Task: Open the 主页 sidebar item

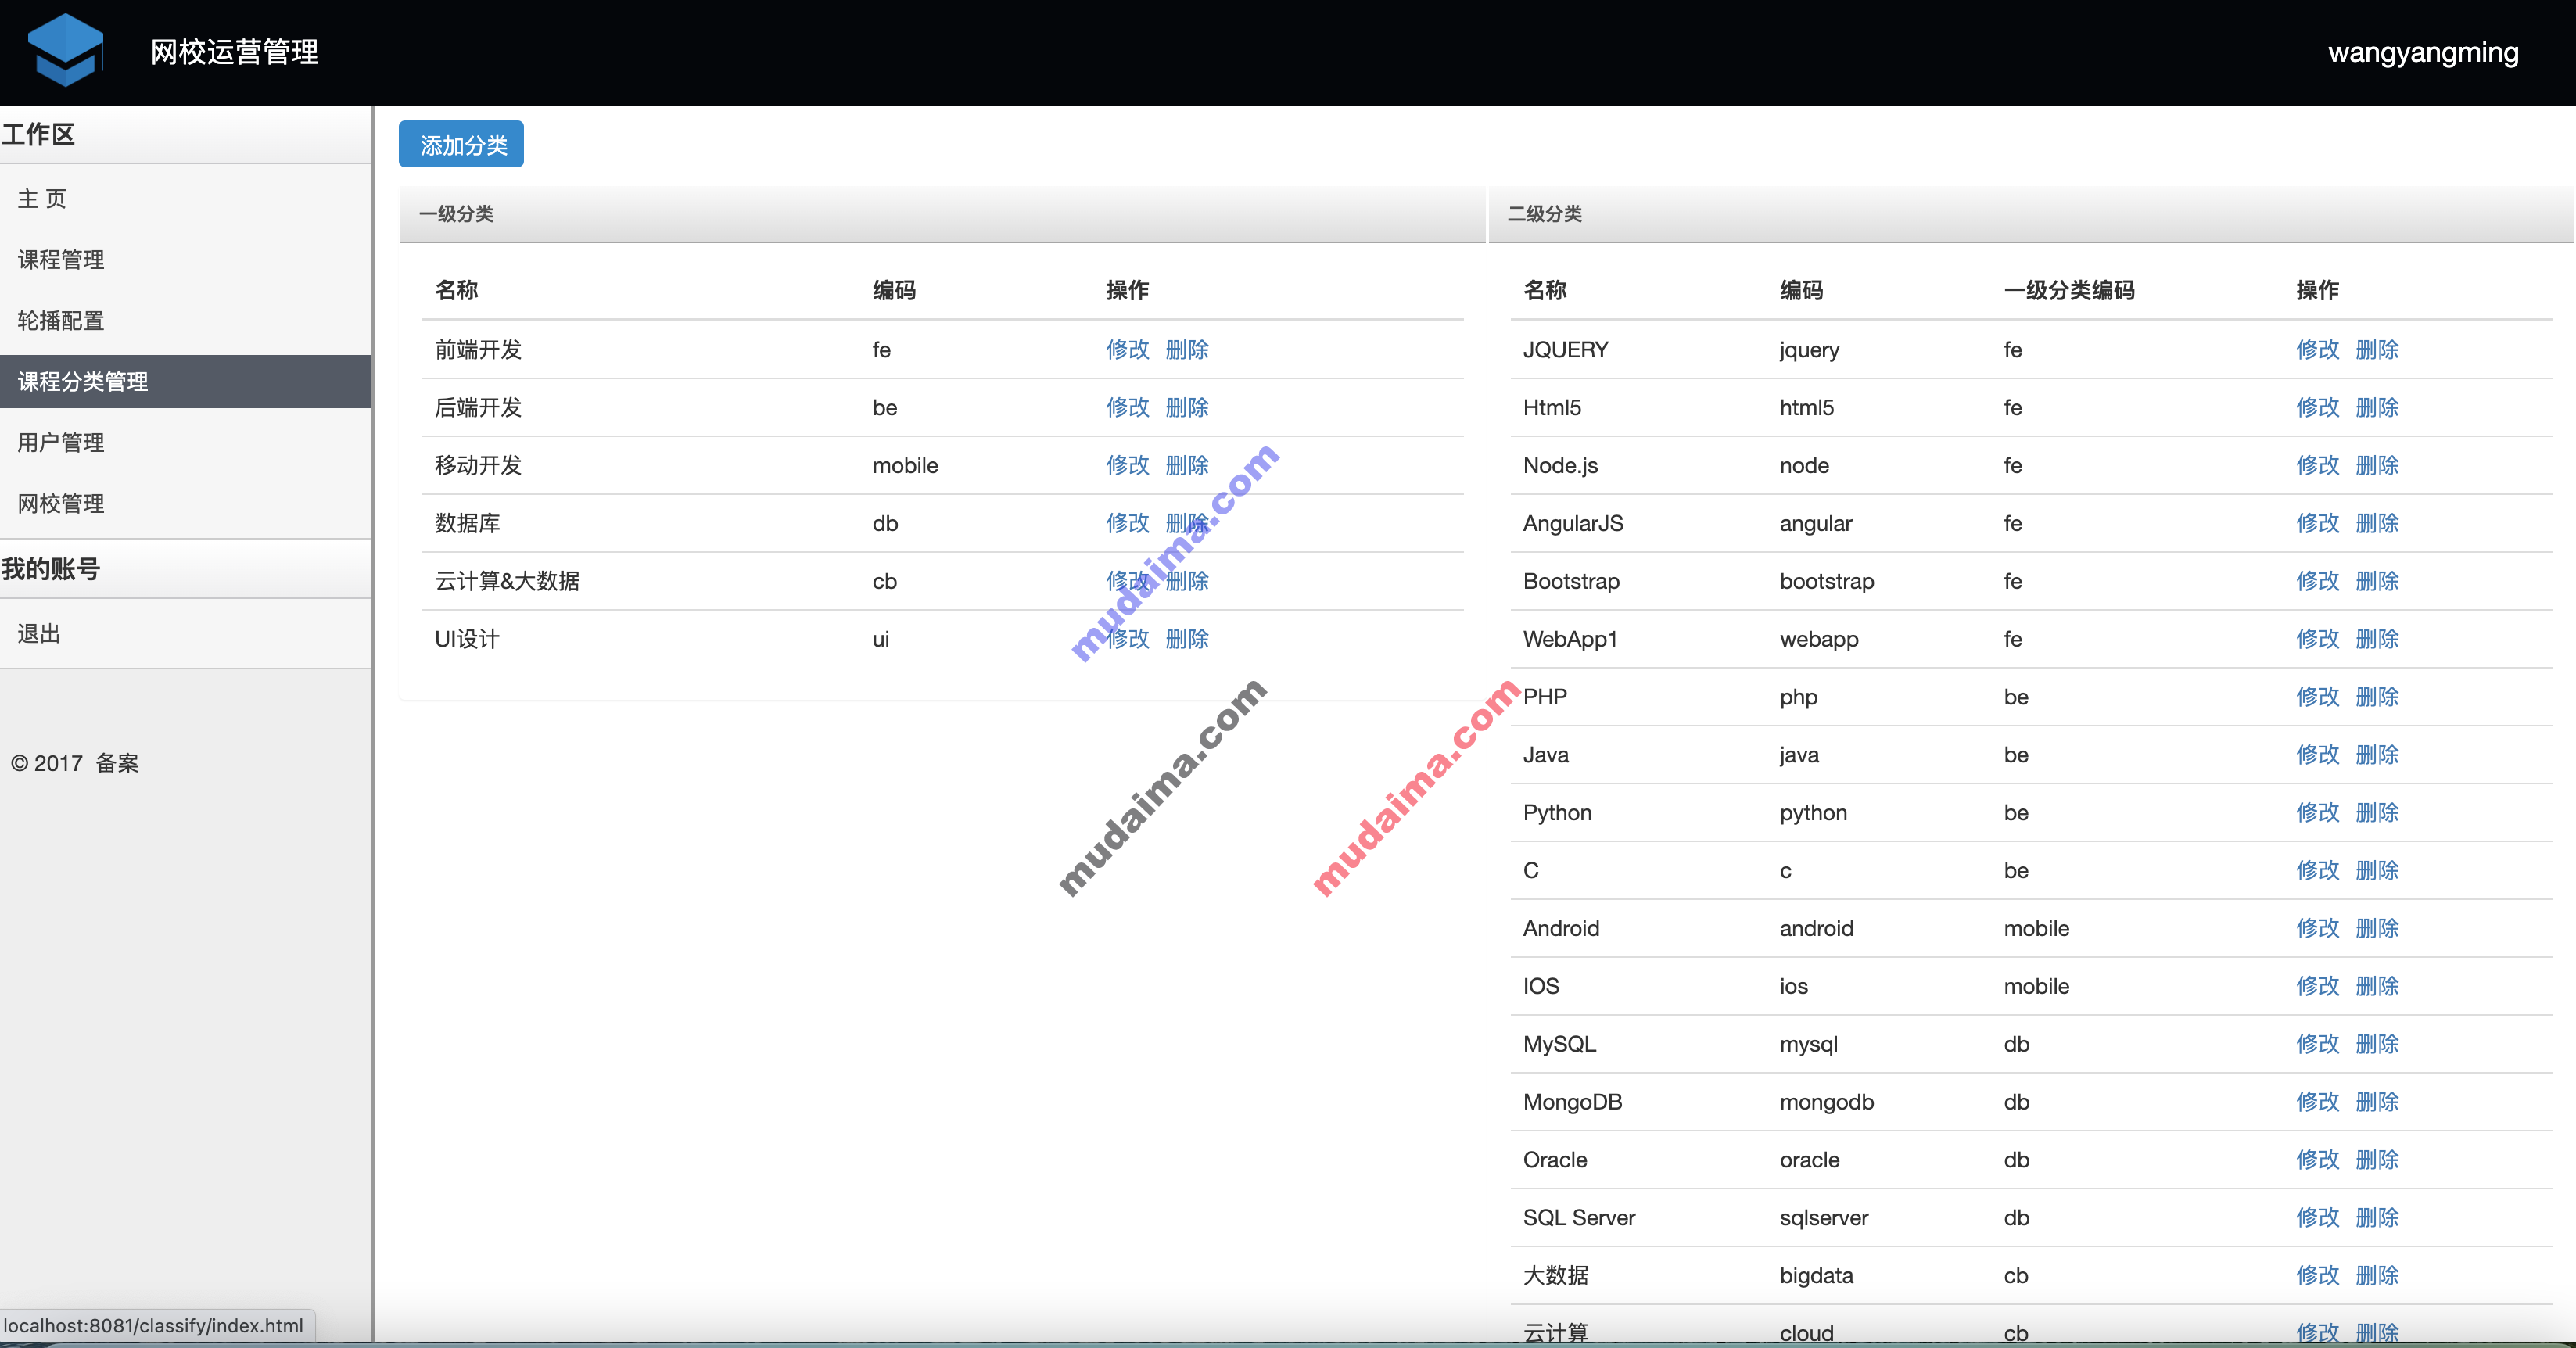Action: click(x=42, y=199)
